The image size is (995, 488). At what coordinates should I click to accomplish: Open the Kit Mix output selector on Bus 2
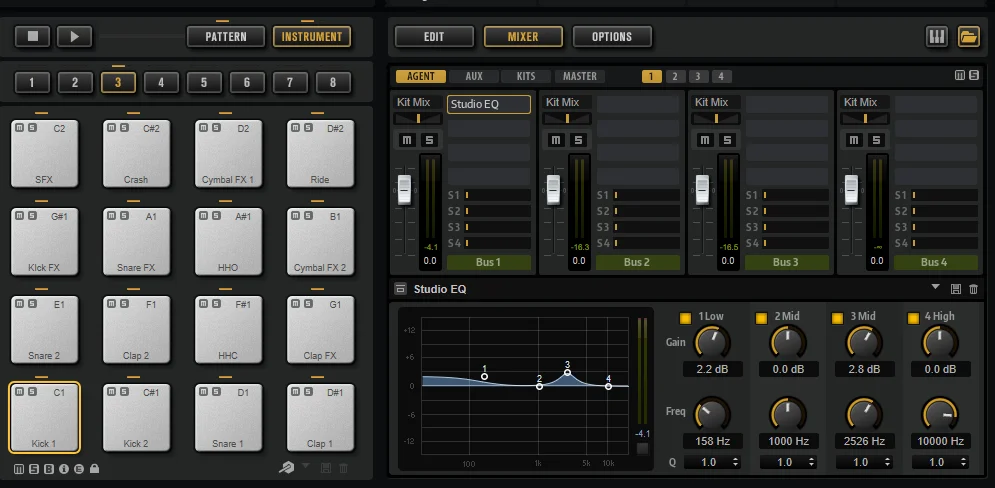567,102
